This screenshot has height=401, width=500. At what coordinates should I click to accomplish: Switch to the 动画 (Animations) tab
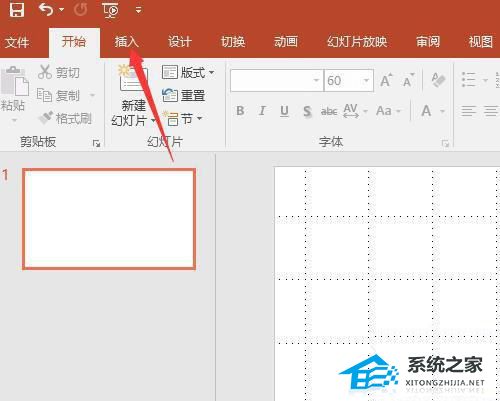(x=286, y=42)
